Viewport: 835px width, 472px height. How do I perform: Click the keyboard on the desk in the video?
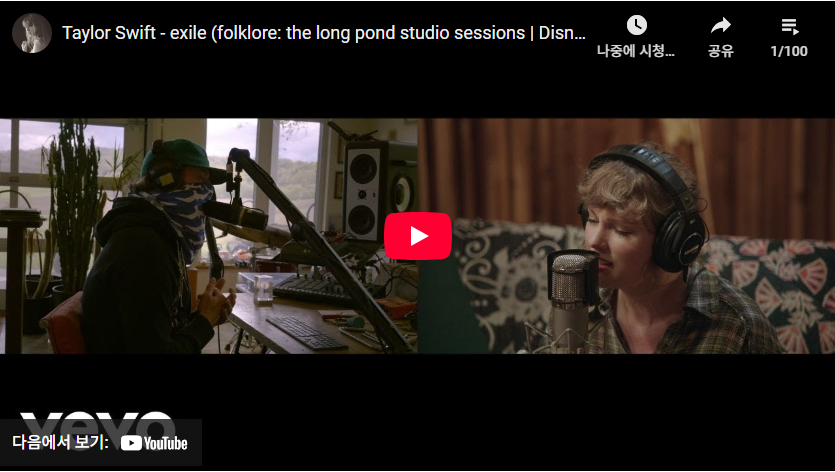(x=307, y=333)
